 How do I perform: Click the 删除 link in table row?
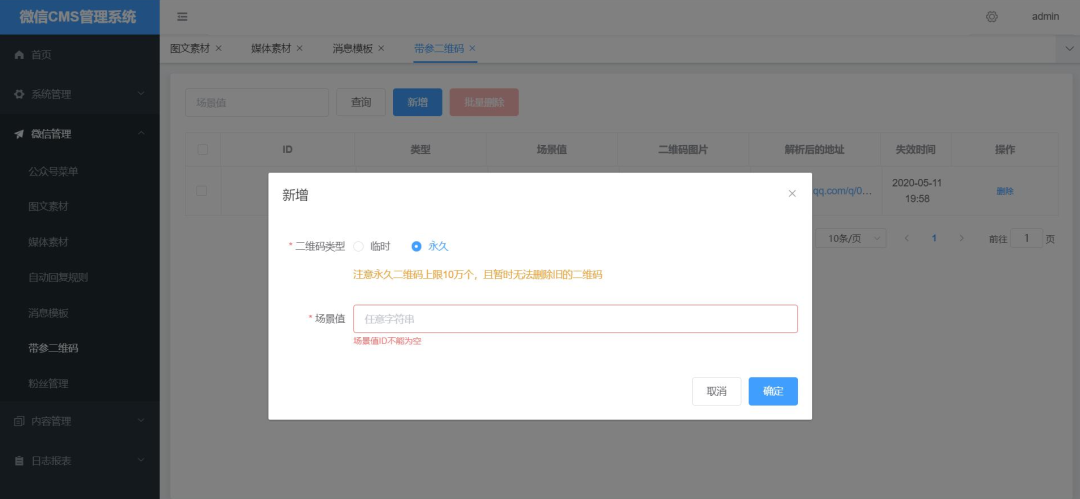click(x=1005, y=192)
